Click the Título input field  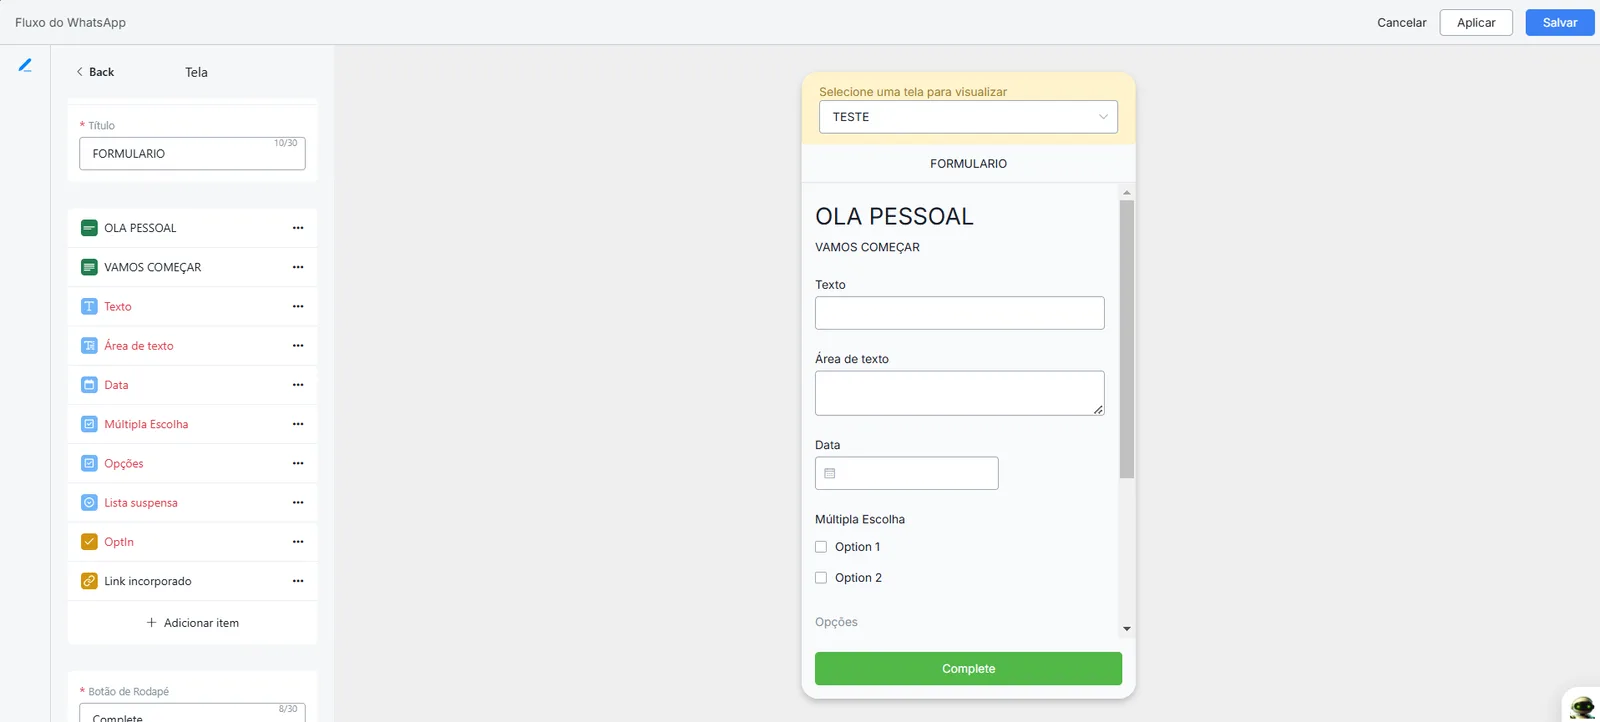pyautogui.click(x=192, y=153)
